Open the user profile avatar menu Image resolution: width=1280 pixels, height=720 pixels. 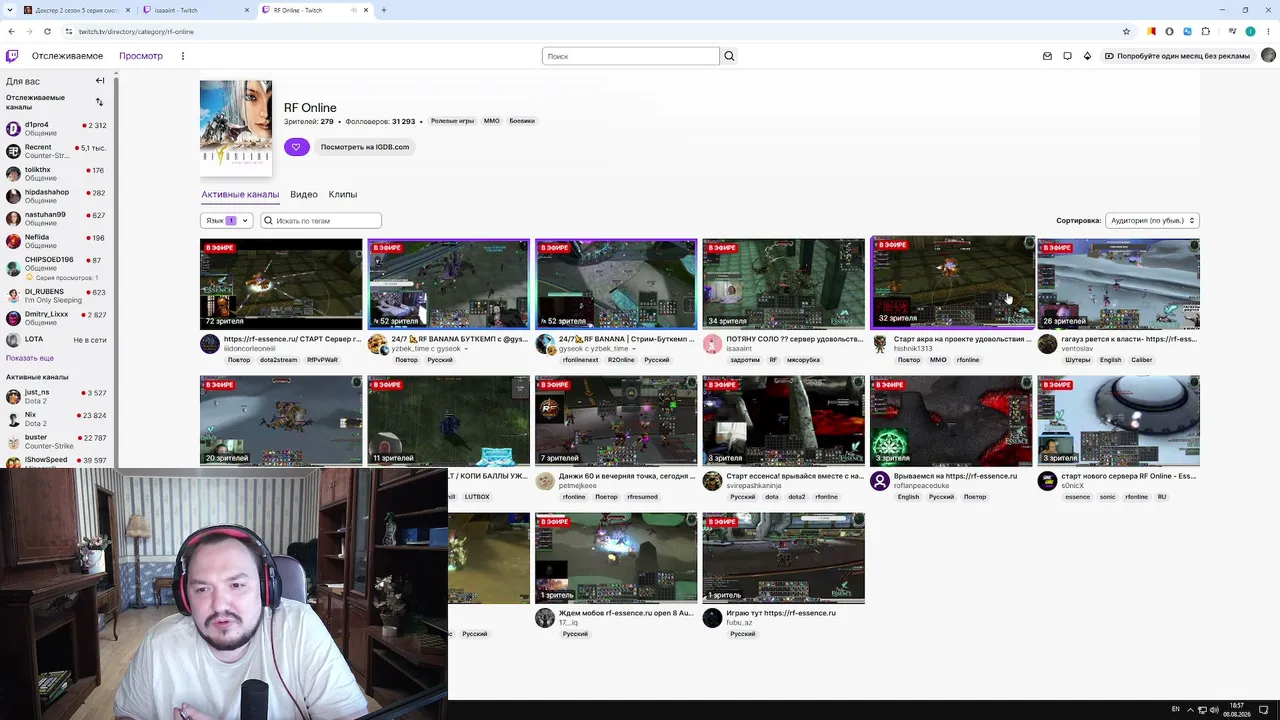click(1268, 56)
